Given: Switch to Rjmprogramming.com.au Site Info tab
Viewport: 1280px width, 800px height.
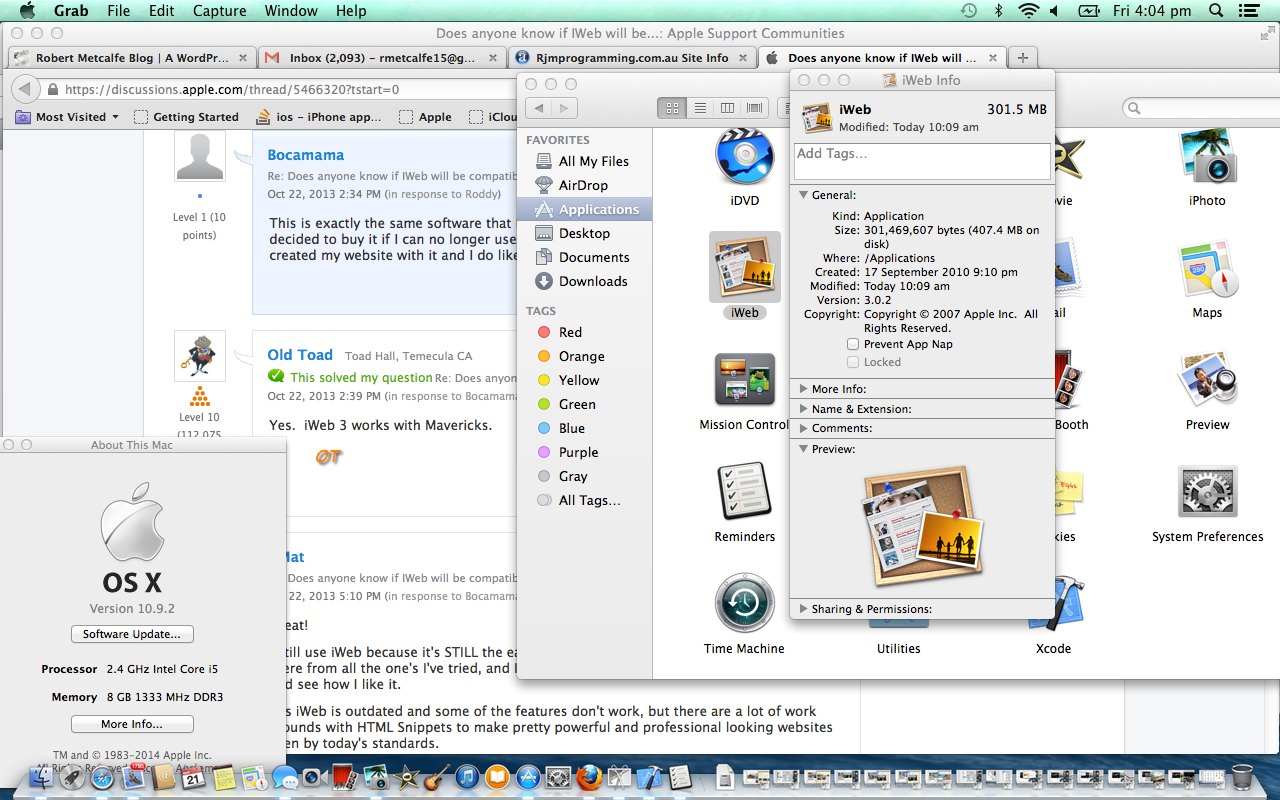Looking at the screenshot, I should (632, 58).
